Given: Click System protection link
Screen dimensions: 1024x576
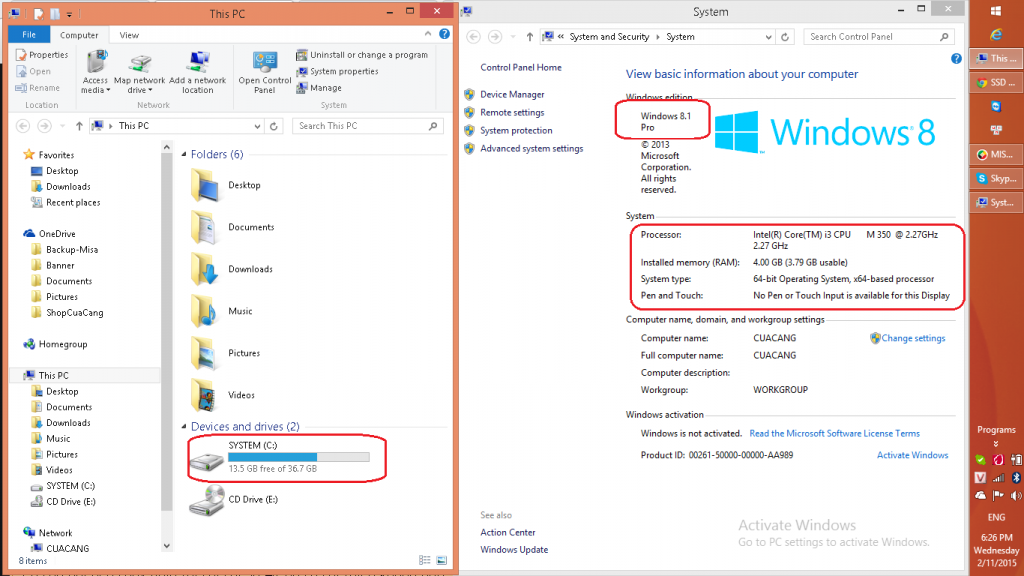Looking at the screenshot, I should (x=516, y=131).
